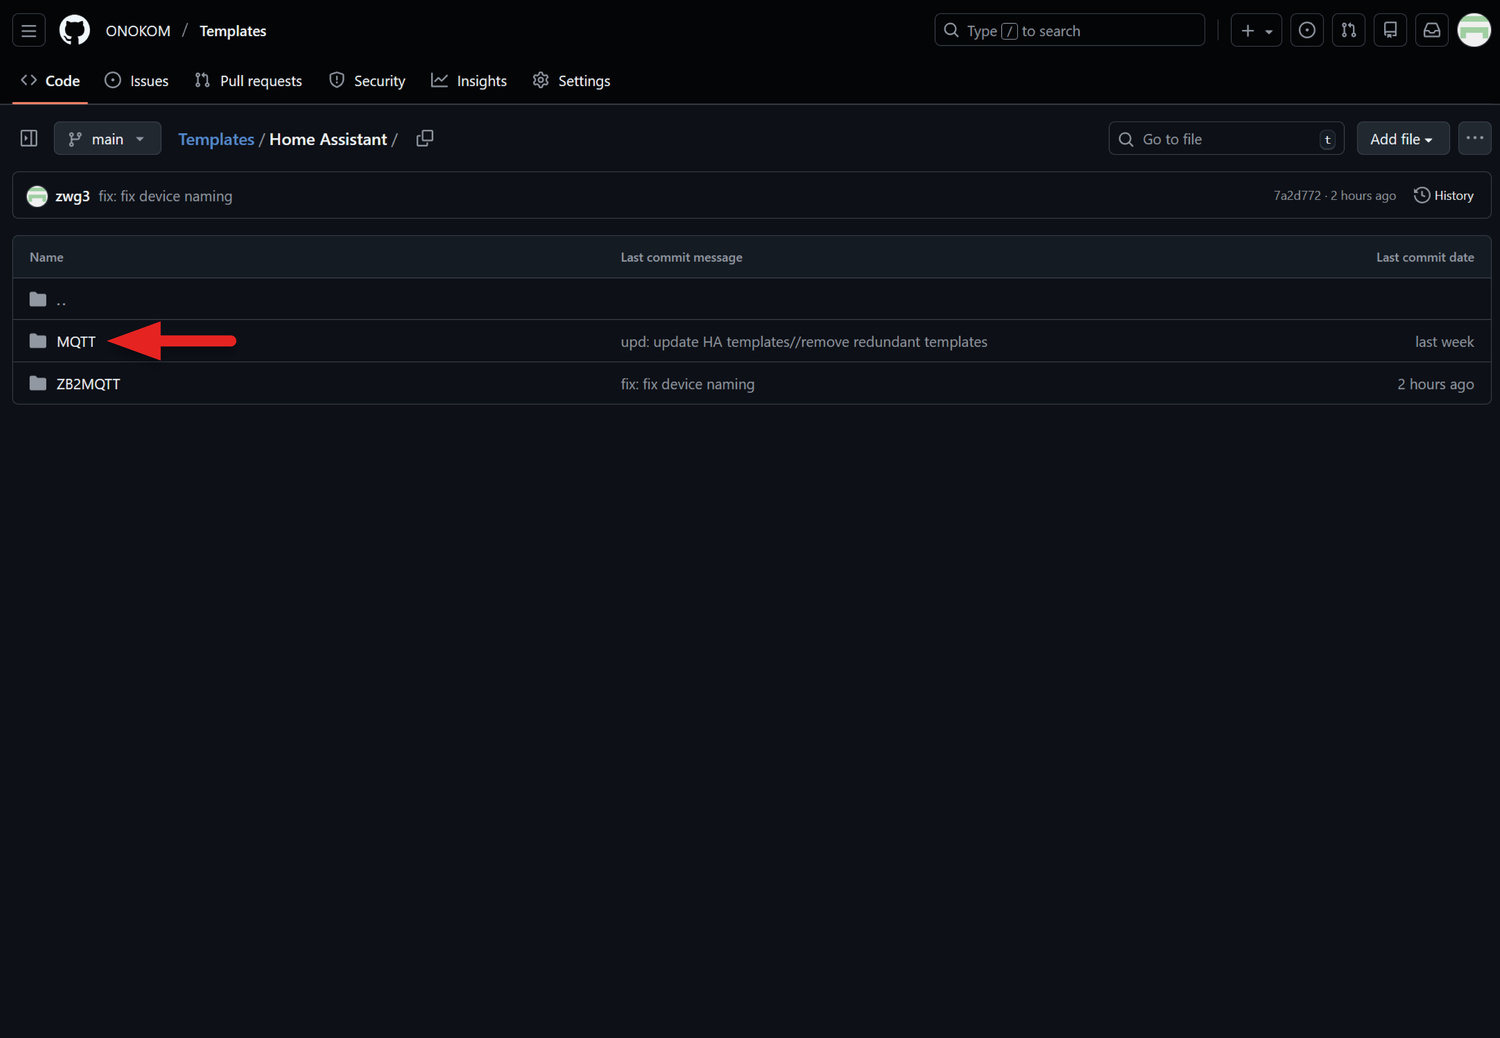Switch branch using the main dropdown
This screenshot has height=1038, width=1500.
point(107,139)
